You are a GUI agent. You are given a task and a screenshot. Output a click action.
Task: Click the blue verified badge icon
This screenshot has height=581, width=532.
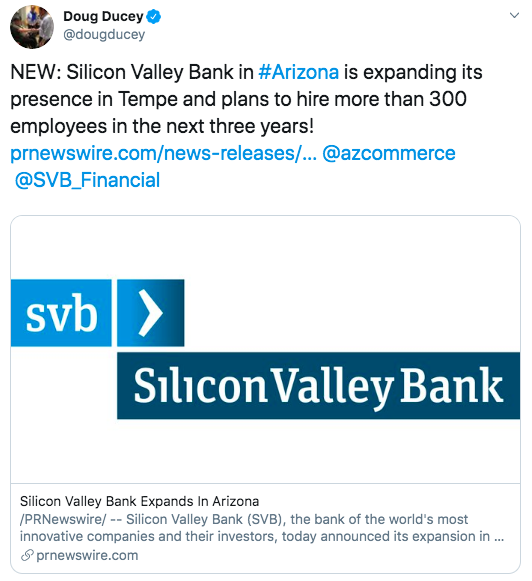(154, 17)
